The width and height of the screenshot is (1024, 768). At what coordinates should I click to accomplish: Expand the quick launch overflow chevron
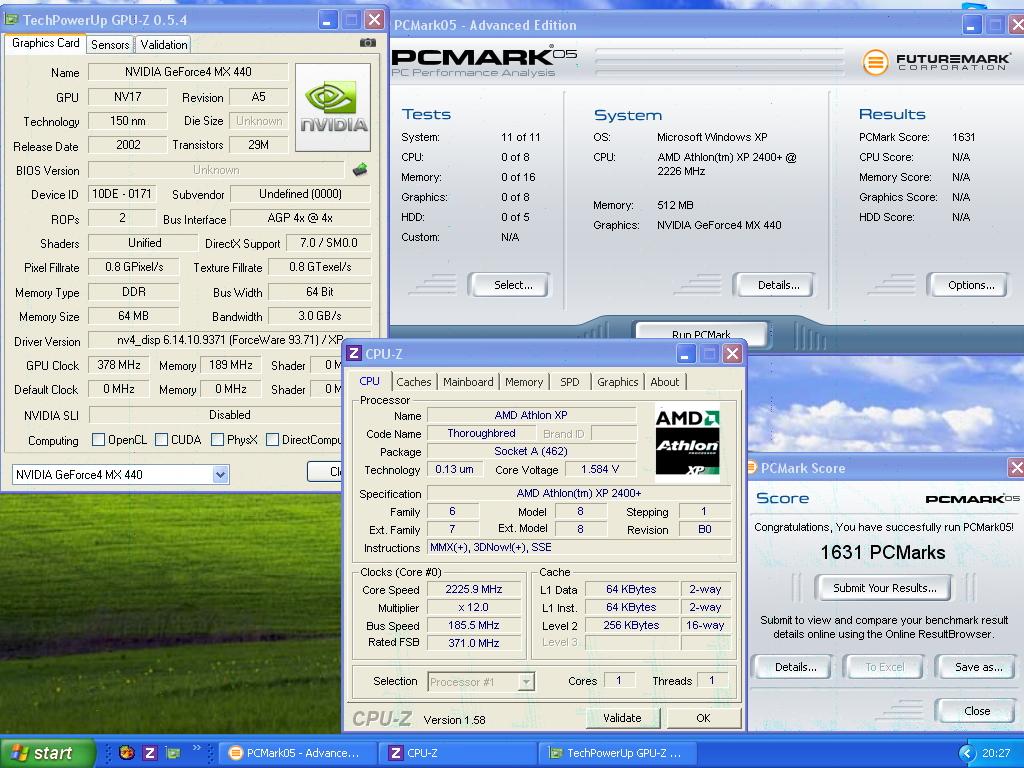coord(196,748)
